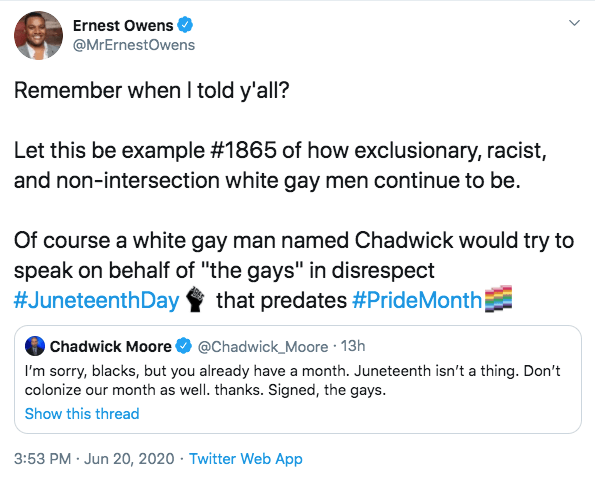Open Ernest Owens profile picture

[38, 35]
